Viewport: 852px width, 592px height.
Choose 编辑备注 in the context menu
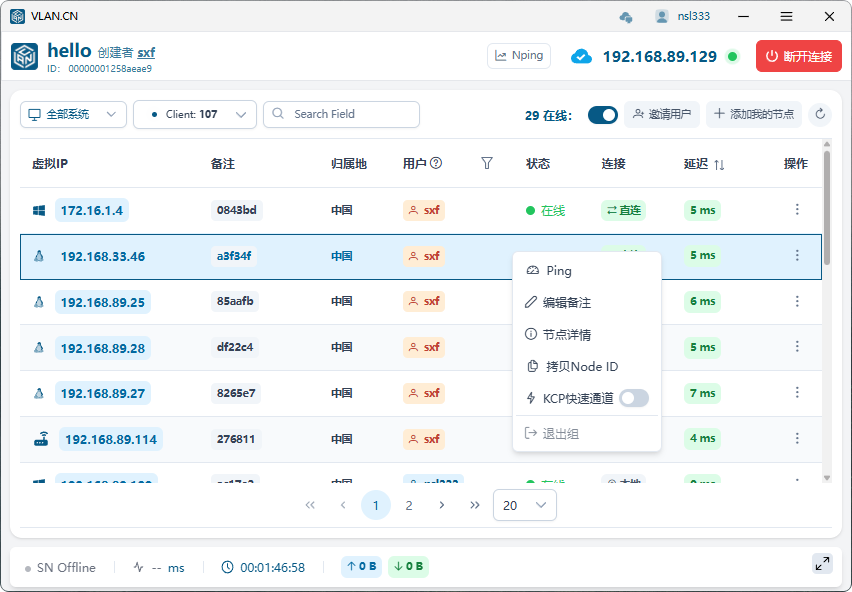click(x=587, y=303)
